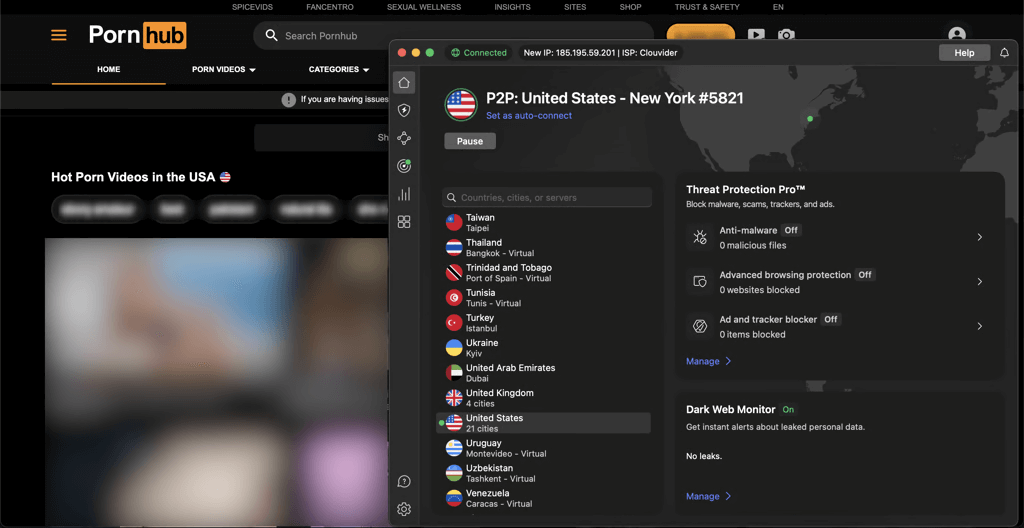Select Taiwan Taipei in server list
This screenshot has height=528, width=1024.
coord(543,222)
